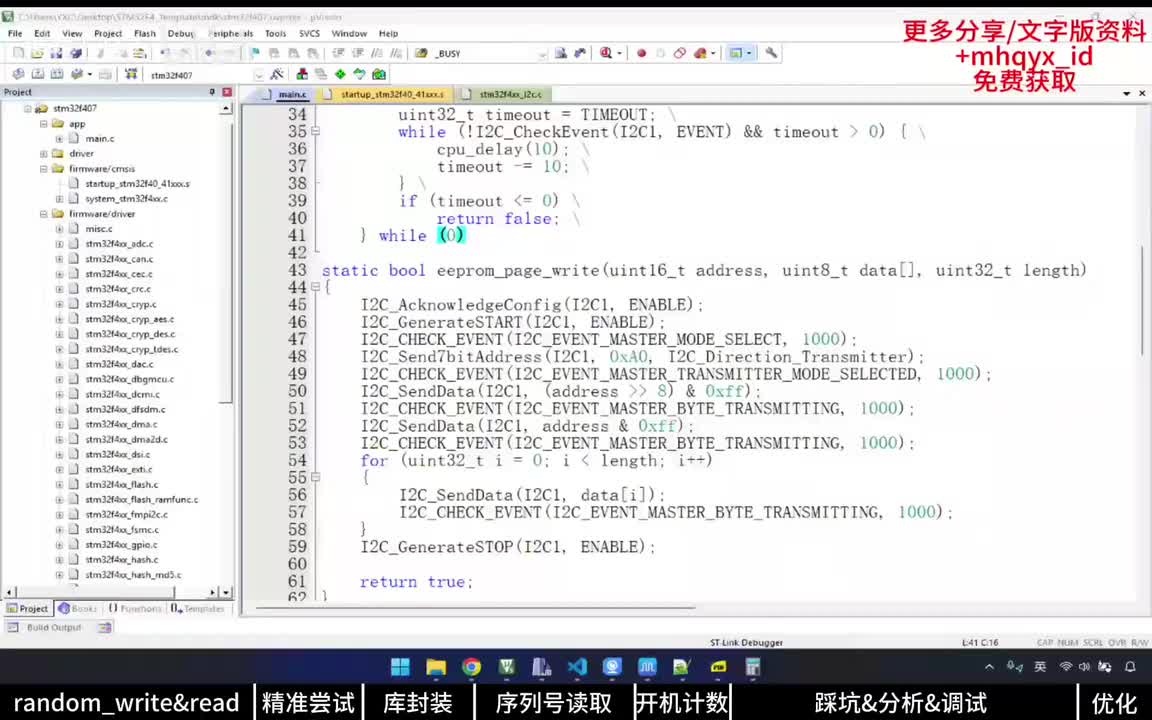Open the File menu
Image resolution: width=1152 pixels, height=720 pixels.
tap(15, 33)
